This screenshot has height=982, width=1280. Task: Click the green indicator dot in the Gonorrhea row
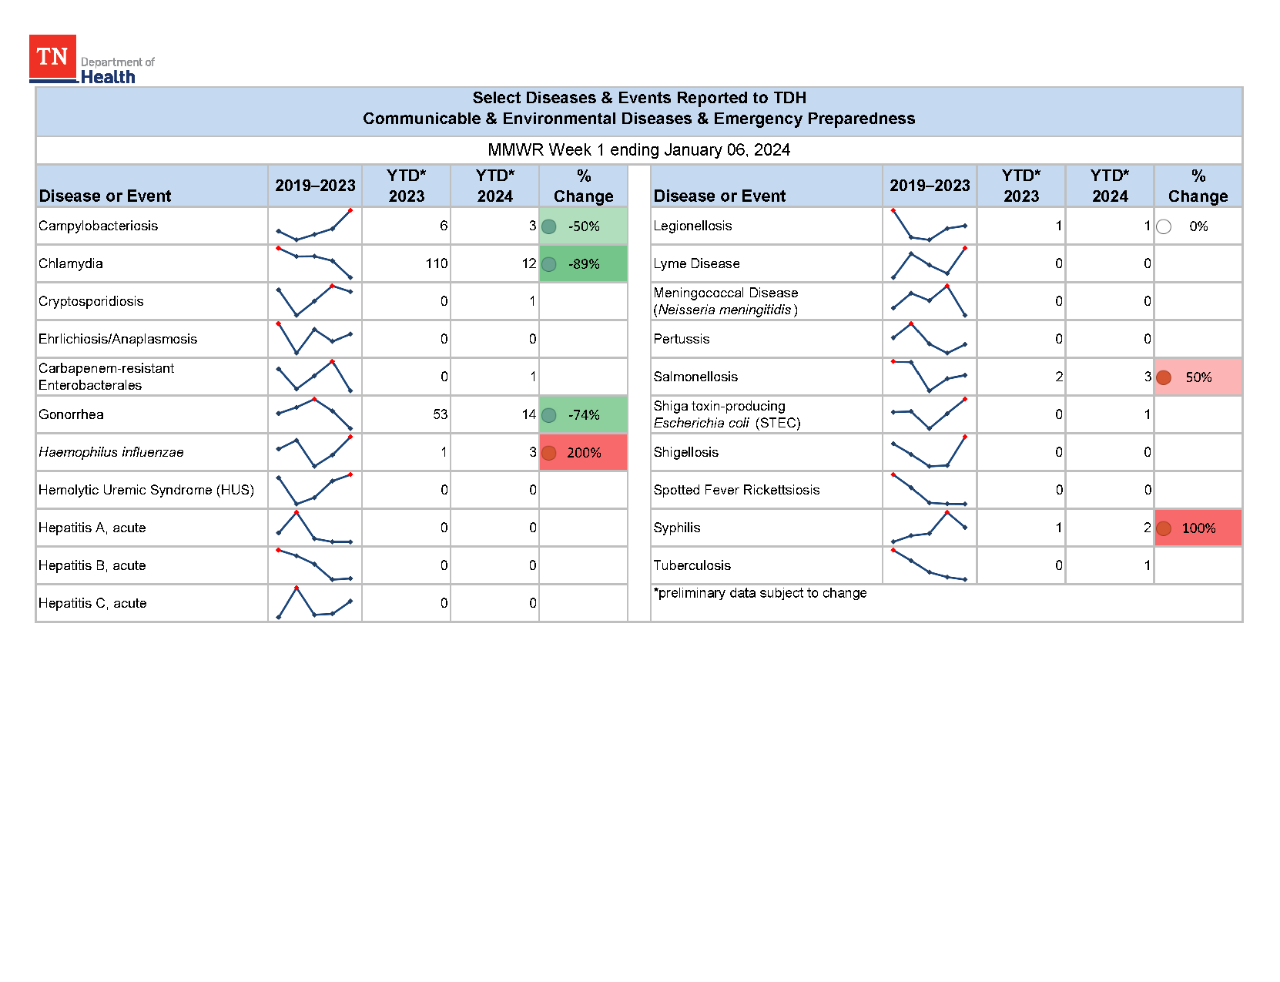click(x=548, y=415)
